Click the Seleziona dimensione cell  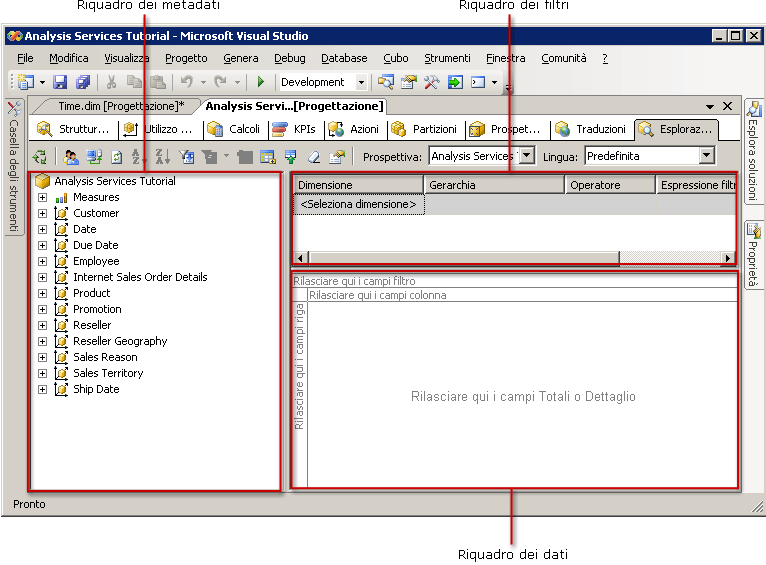(x=358, y=204)
